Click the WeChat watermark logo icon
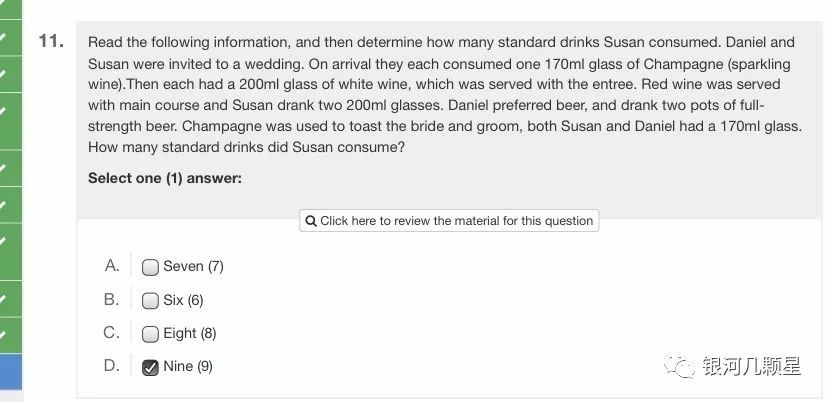This screenshot has width=828, height=402. click(x=684, y=366)
